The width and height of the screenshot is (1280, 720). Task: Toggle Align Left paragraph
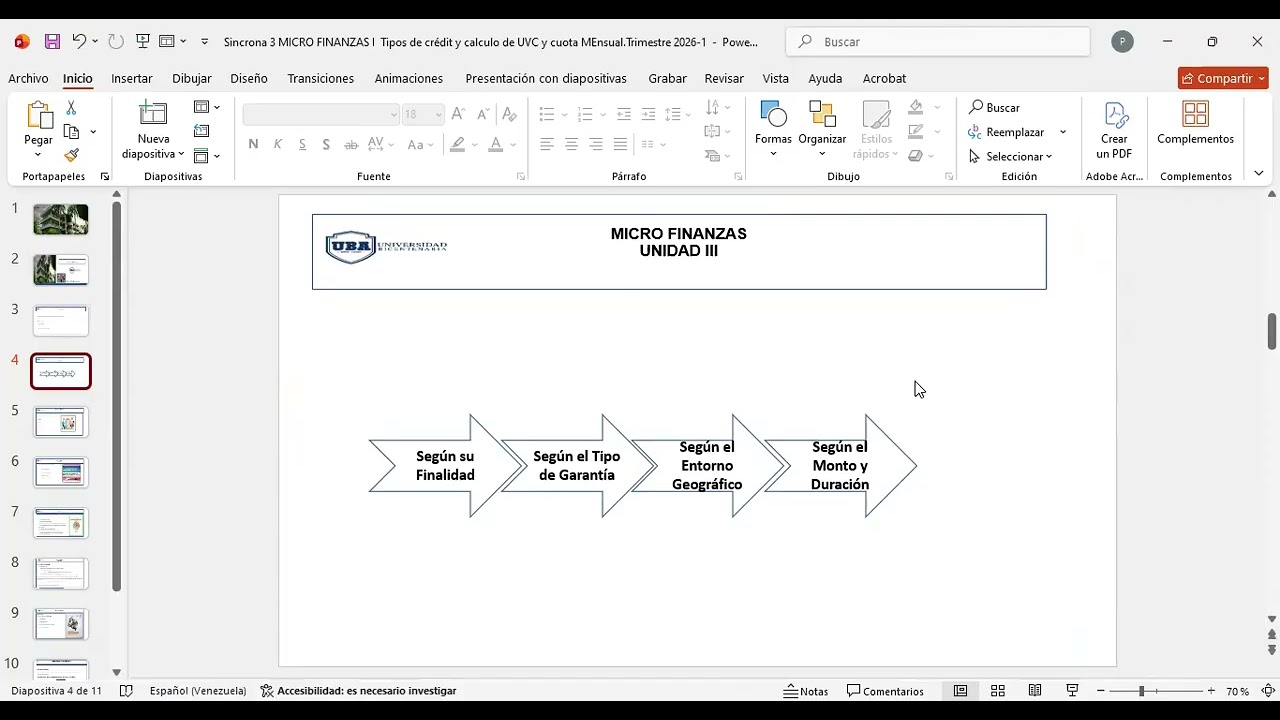pos(547,145)
